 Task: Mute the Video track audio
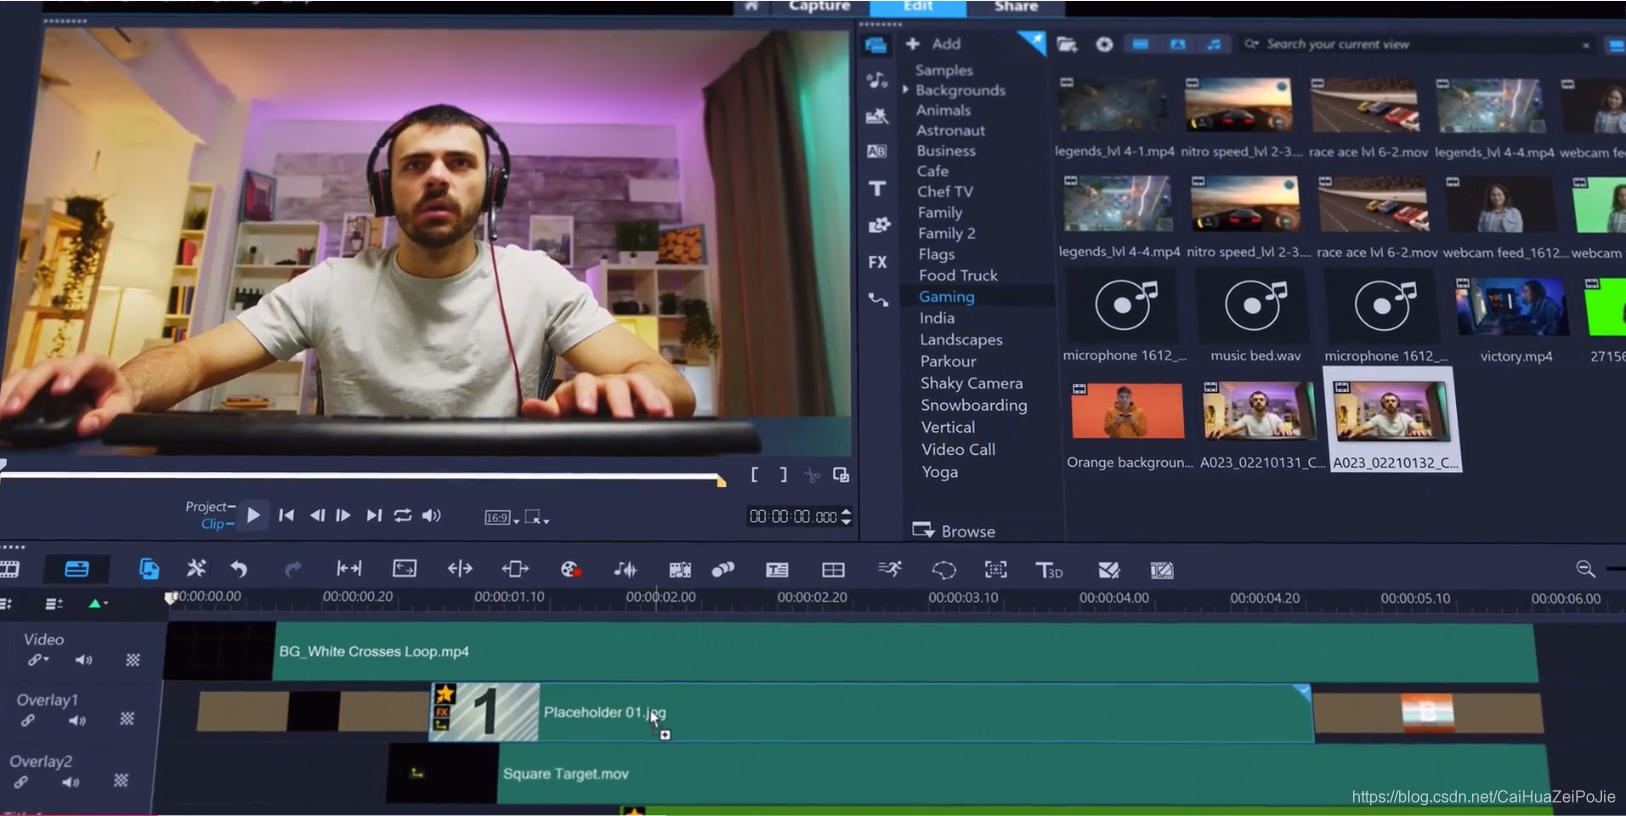pos(84,660)
